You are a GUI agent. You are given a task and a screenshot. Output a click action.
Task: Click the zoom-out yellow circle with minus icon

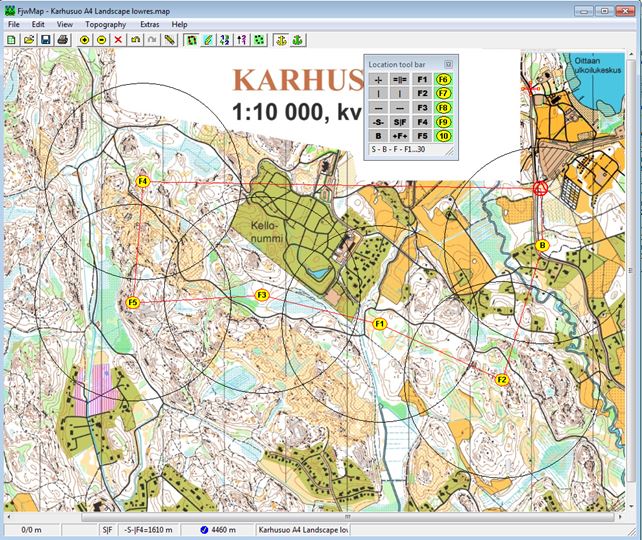(102, 40)
